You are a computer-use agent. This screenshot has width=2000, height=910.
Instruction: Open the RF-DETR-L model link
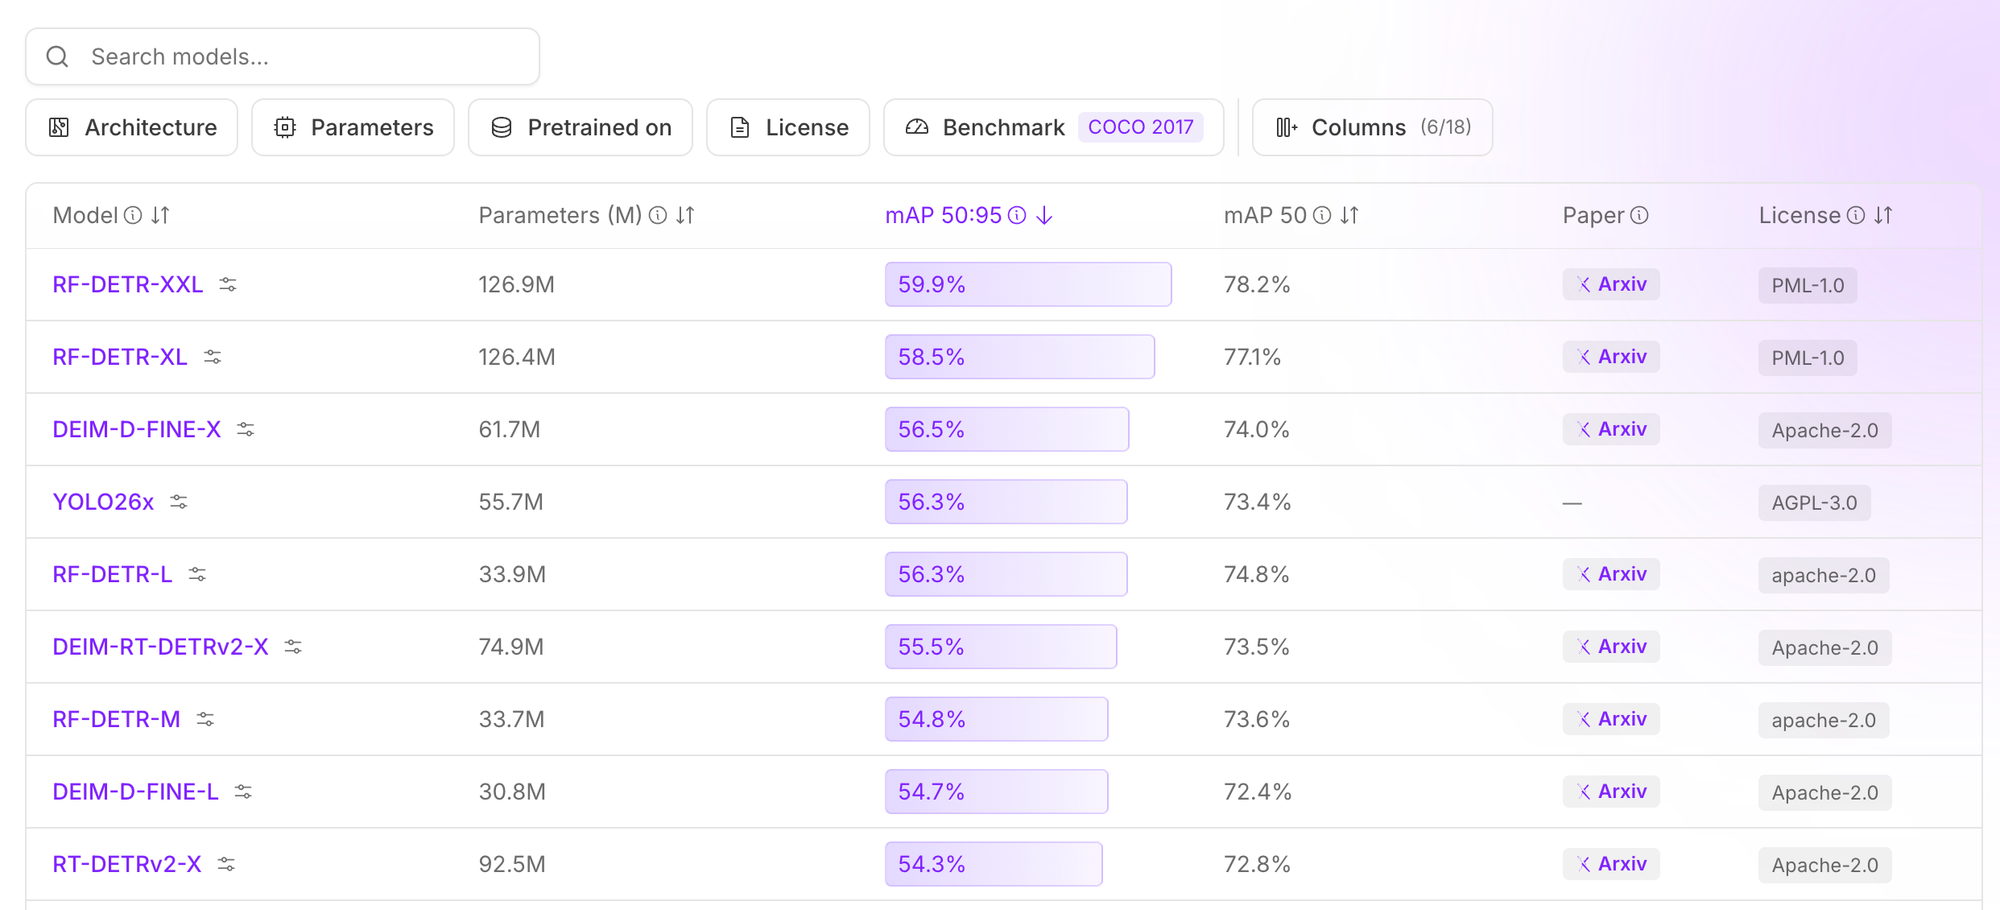tap(112, 575)
